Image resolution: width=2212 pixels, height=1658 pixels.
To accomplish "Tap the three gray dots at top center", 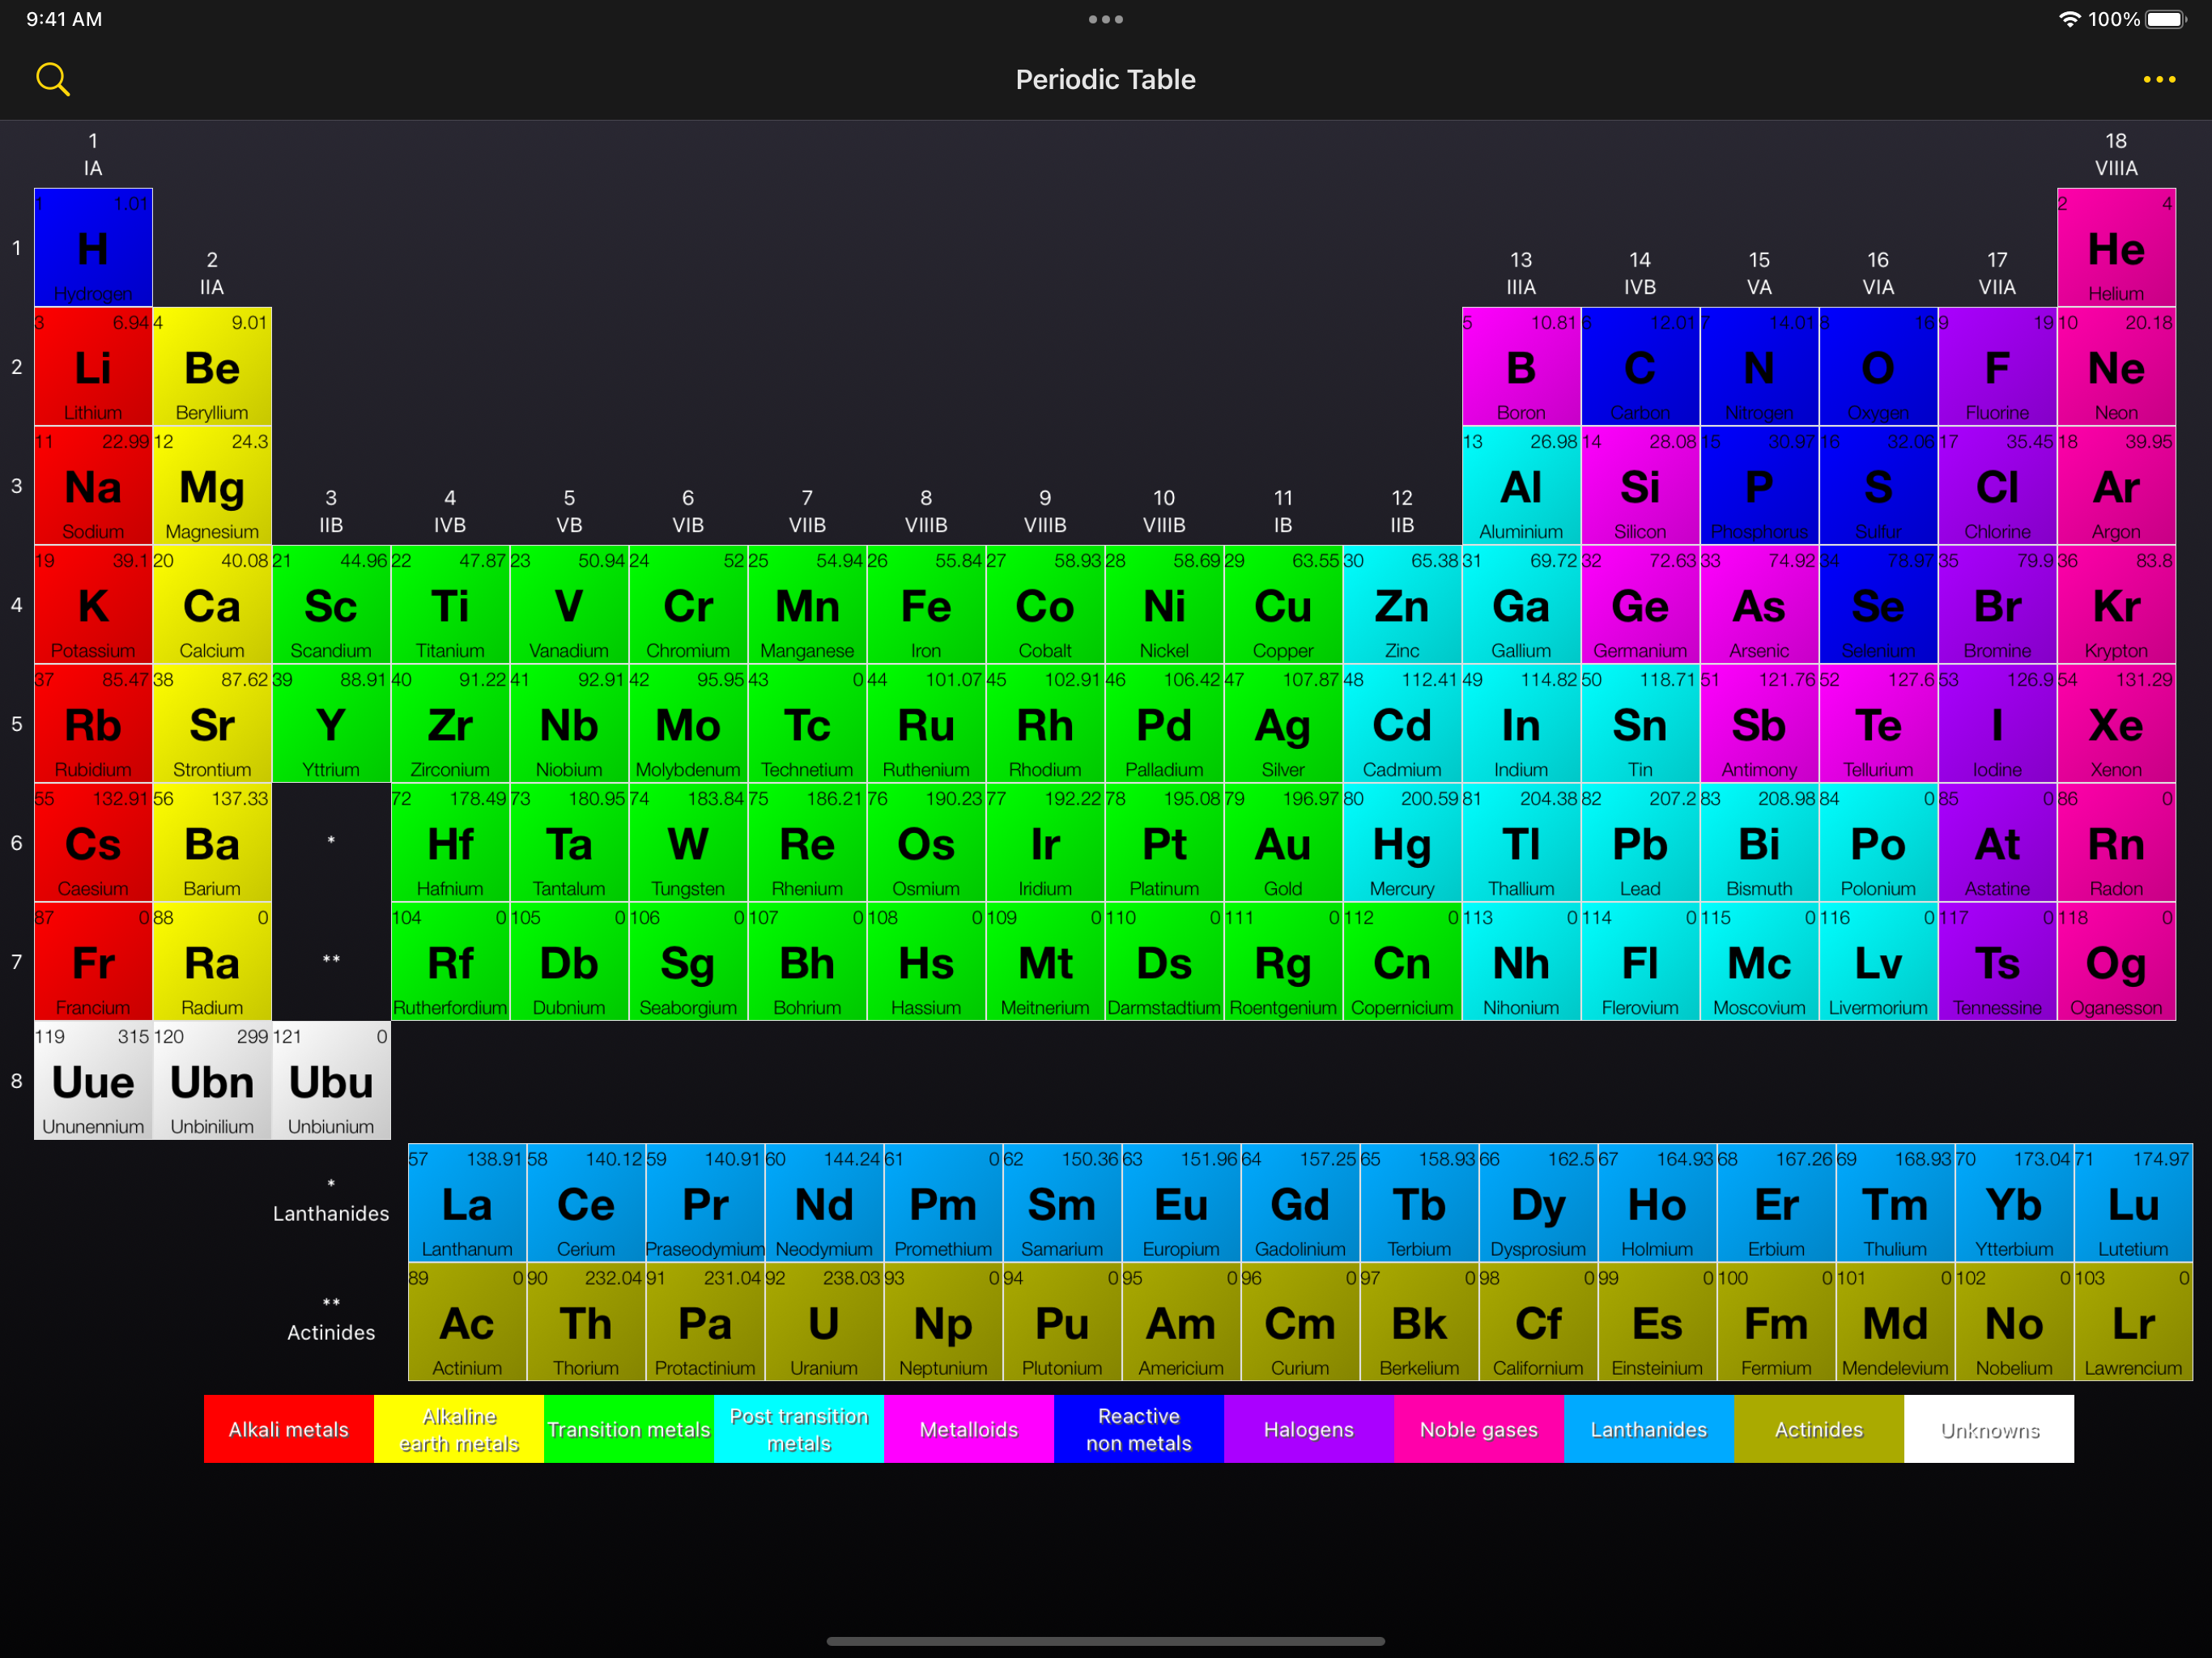I will click(x=1105, y=19).
